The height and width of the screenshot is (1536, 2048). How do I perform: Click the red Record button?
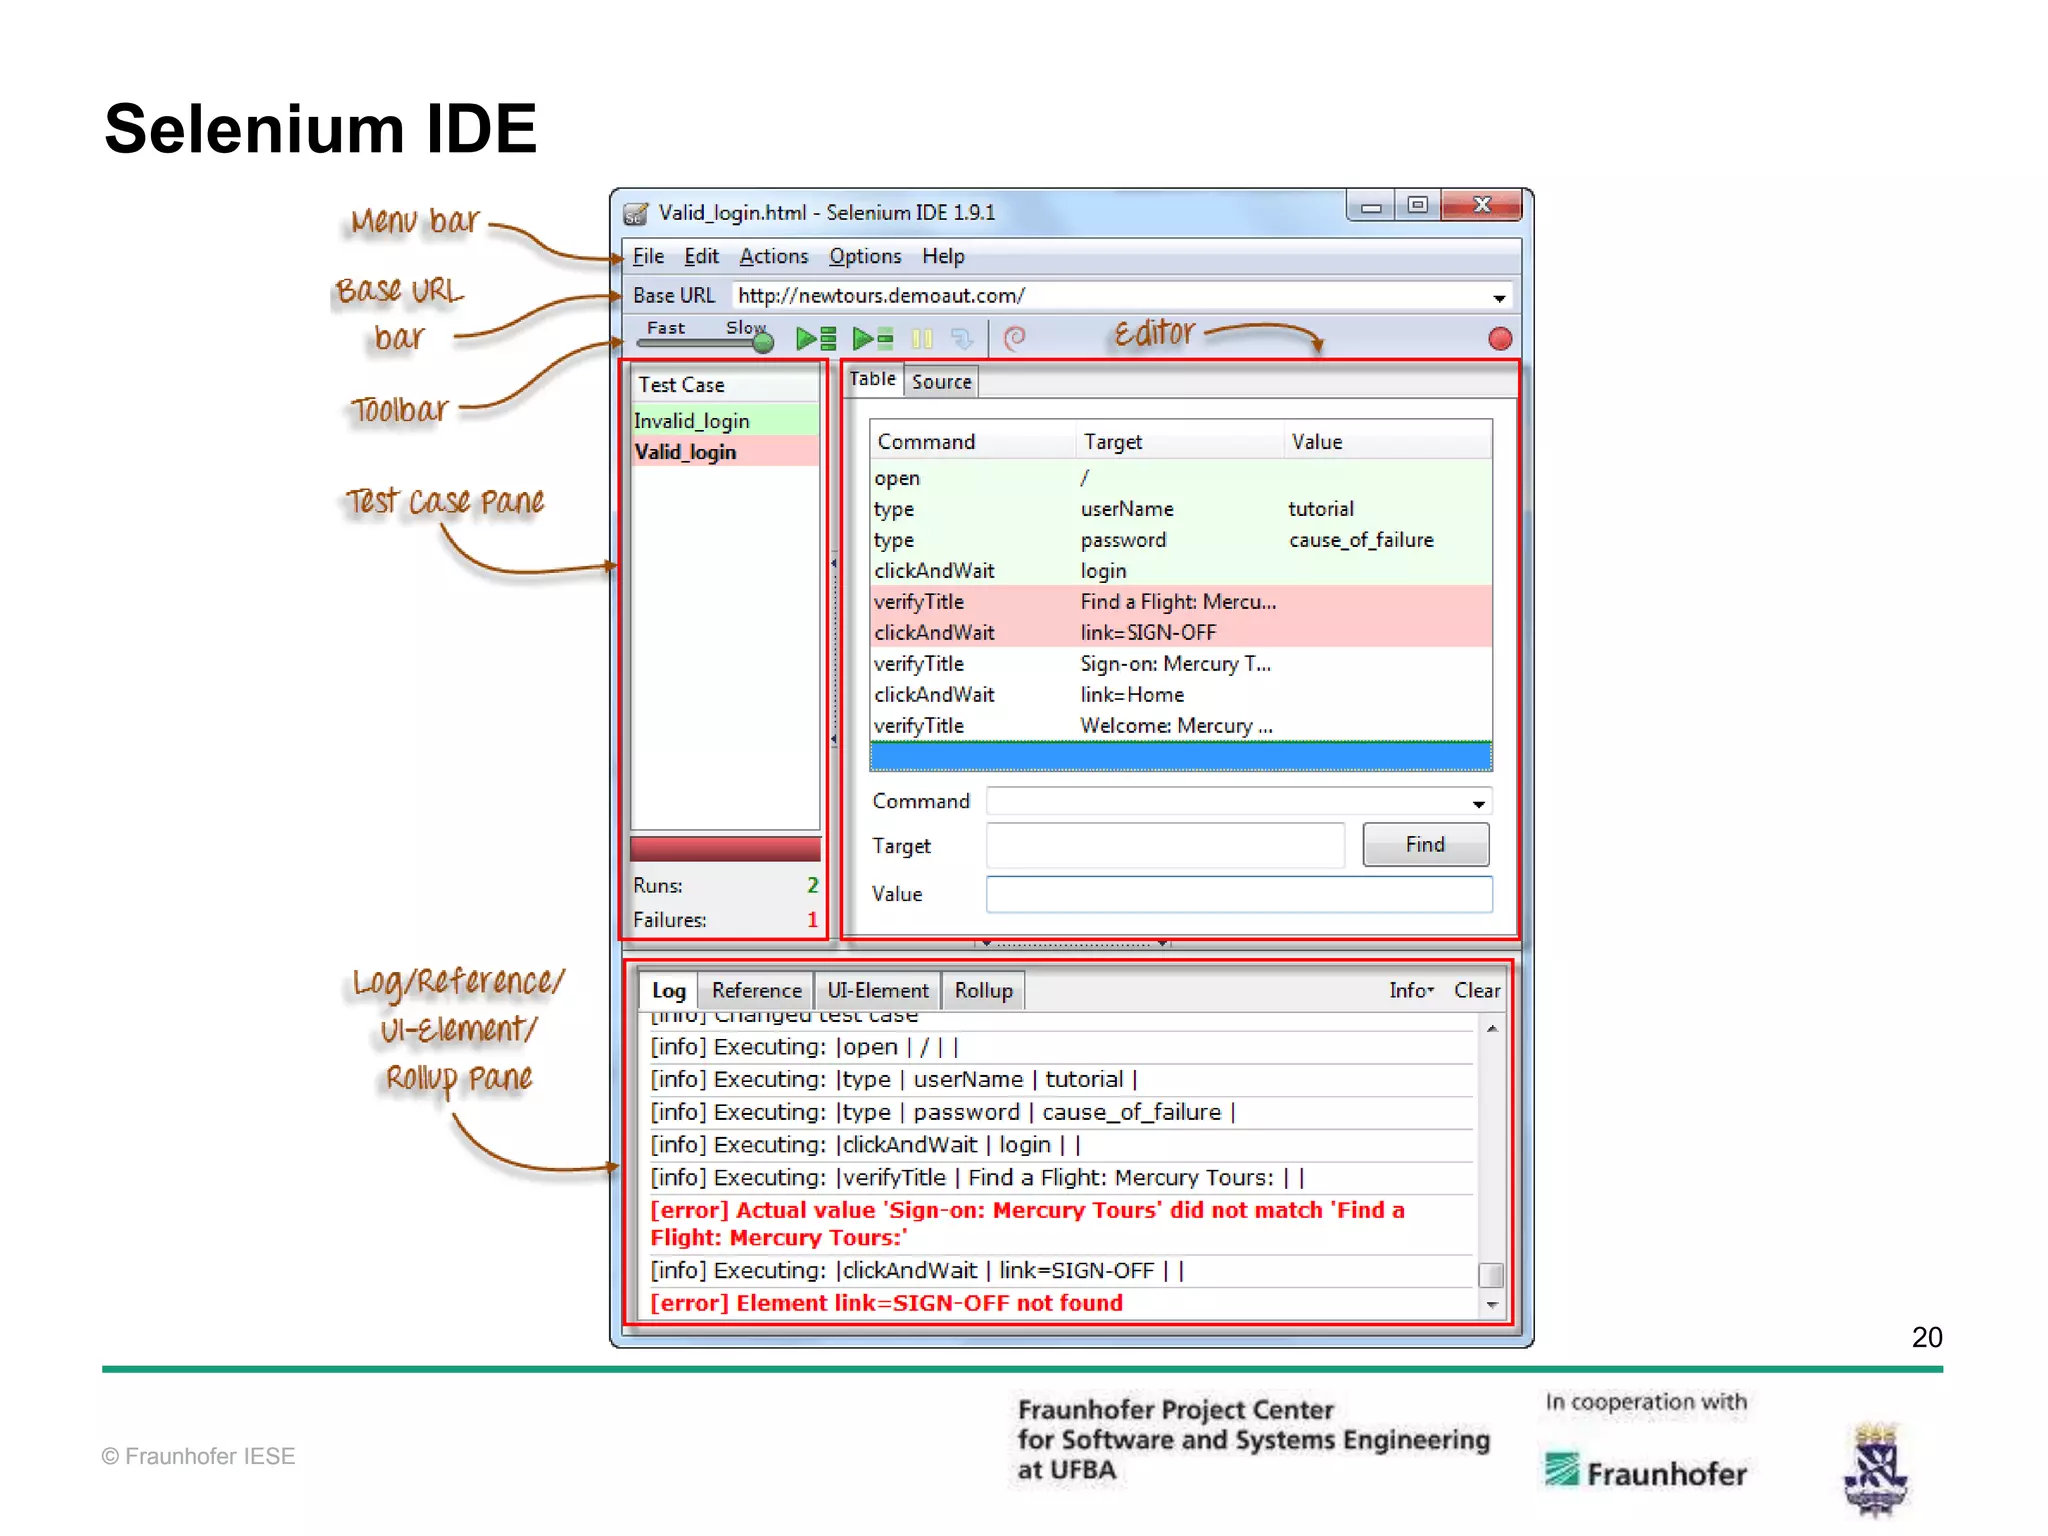click(1499, 339)
